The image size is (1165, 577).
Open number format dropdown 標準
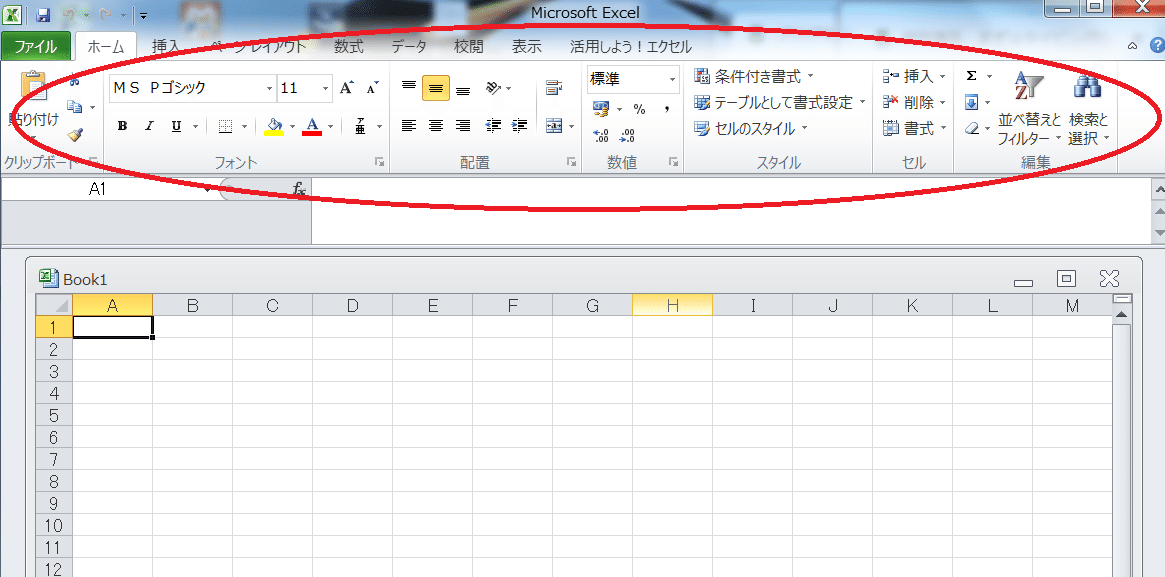tap(672, 79)
